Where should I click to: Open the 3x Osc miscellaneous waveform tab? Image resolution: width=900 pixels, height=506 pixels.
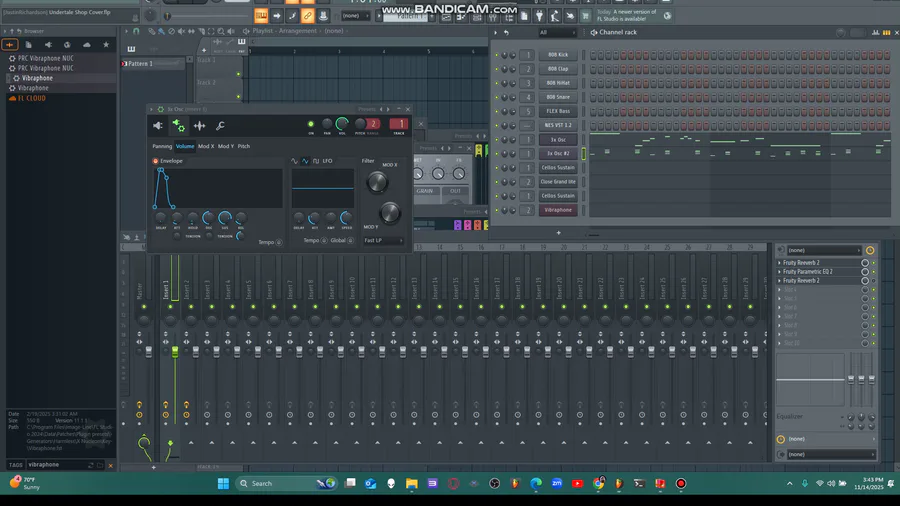(x=199, y=126)
